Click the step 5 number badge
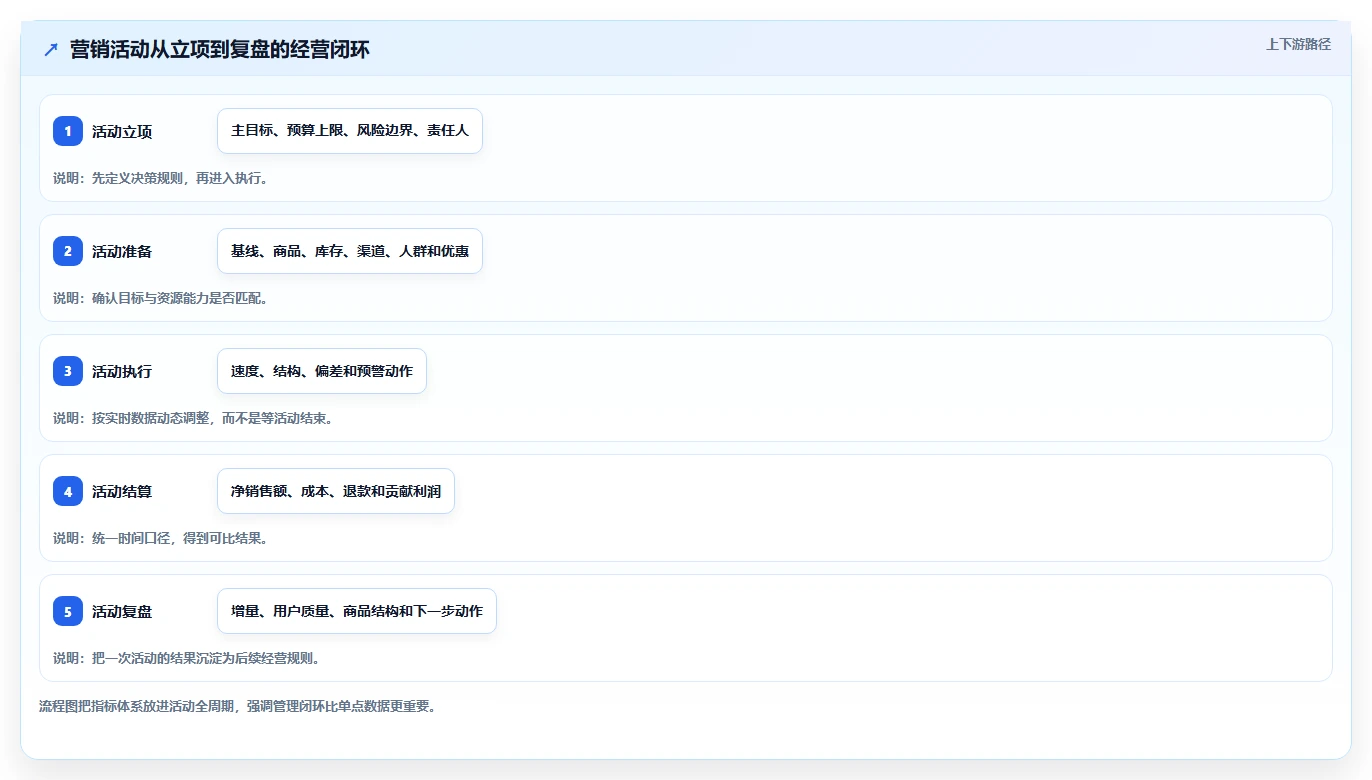This screenshot has height=780, width=1372. tap(68, 611)
